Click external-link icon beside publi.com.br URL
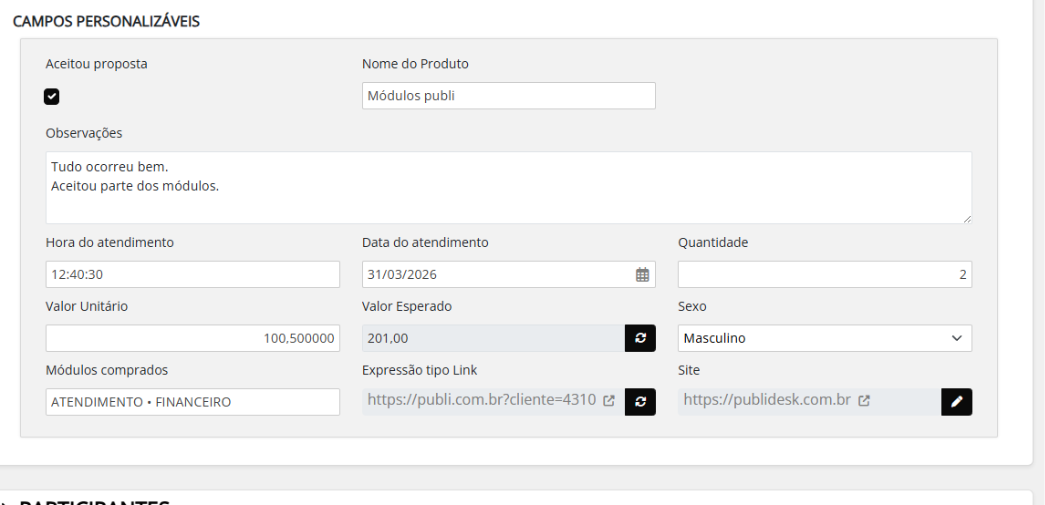The height and width of the screenshot is (505, 1045). point(609,401)
